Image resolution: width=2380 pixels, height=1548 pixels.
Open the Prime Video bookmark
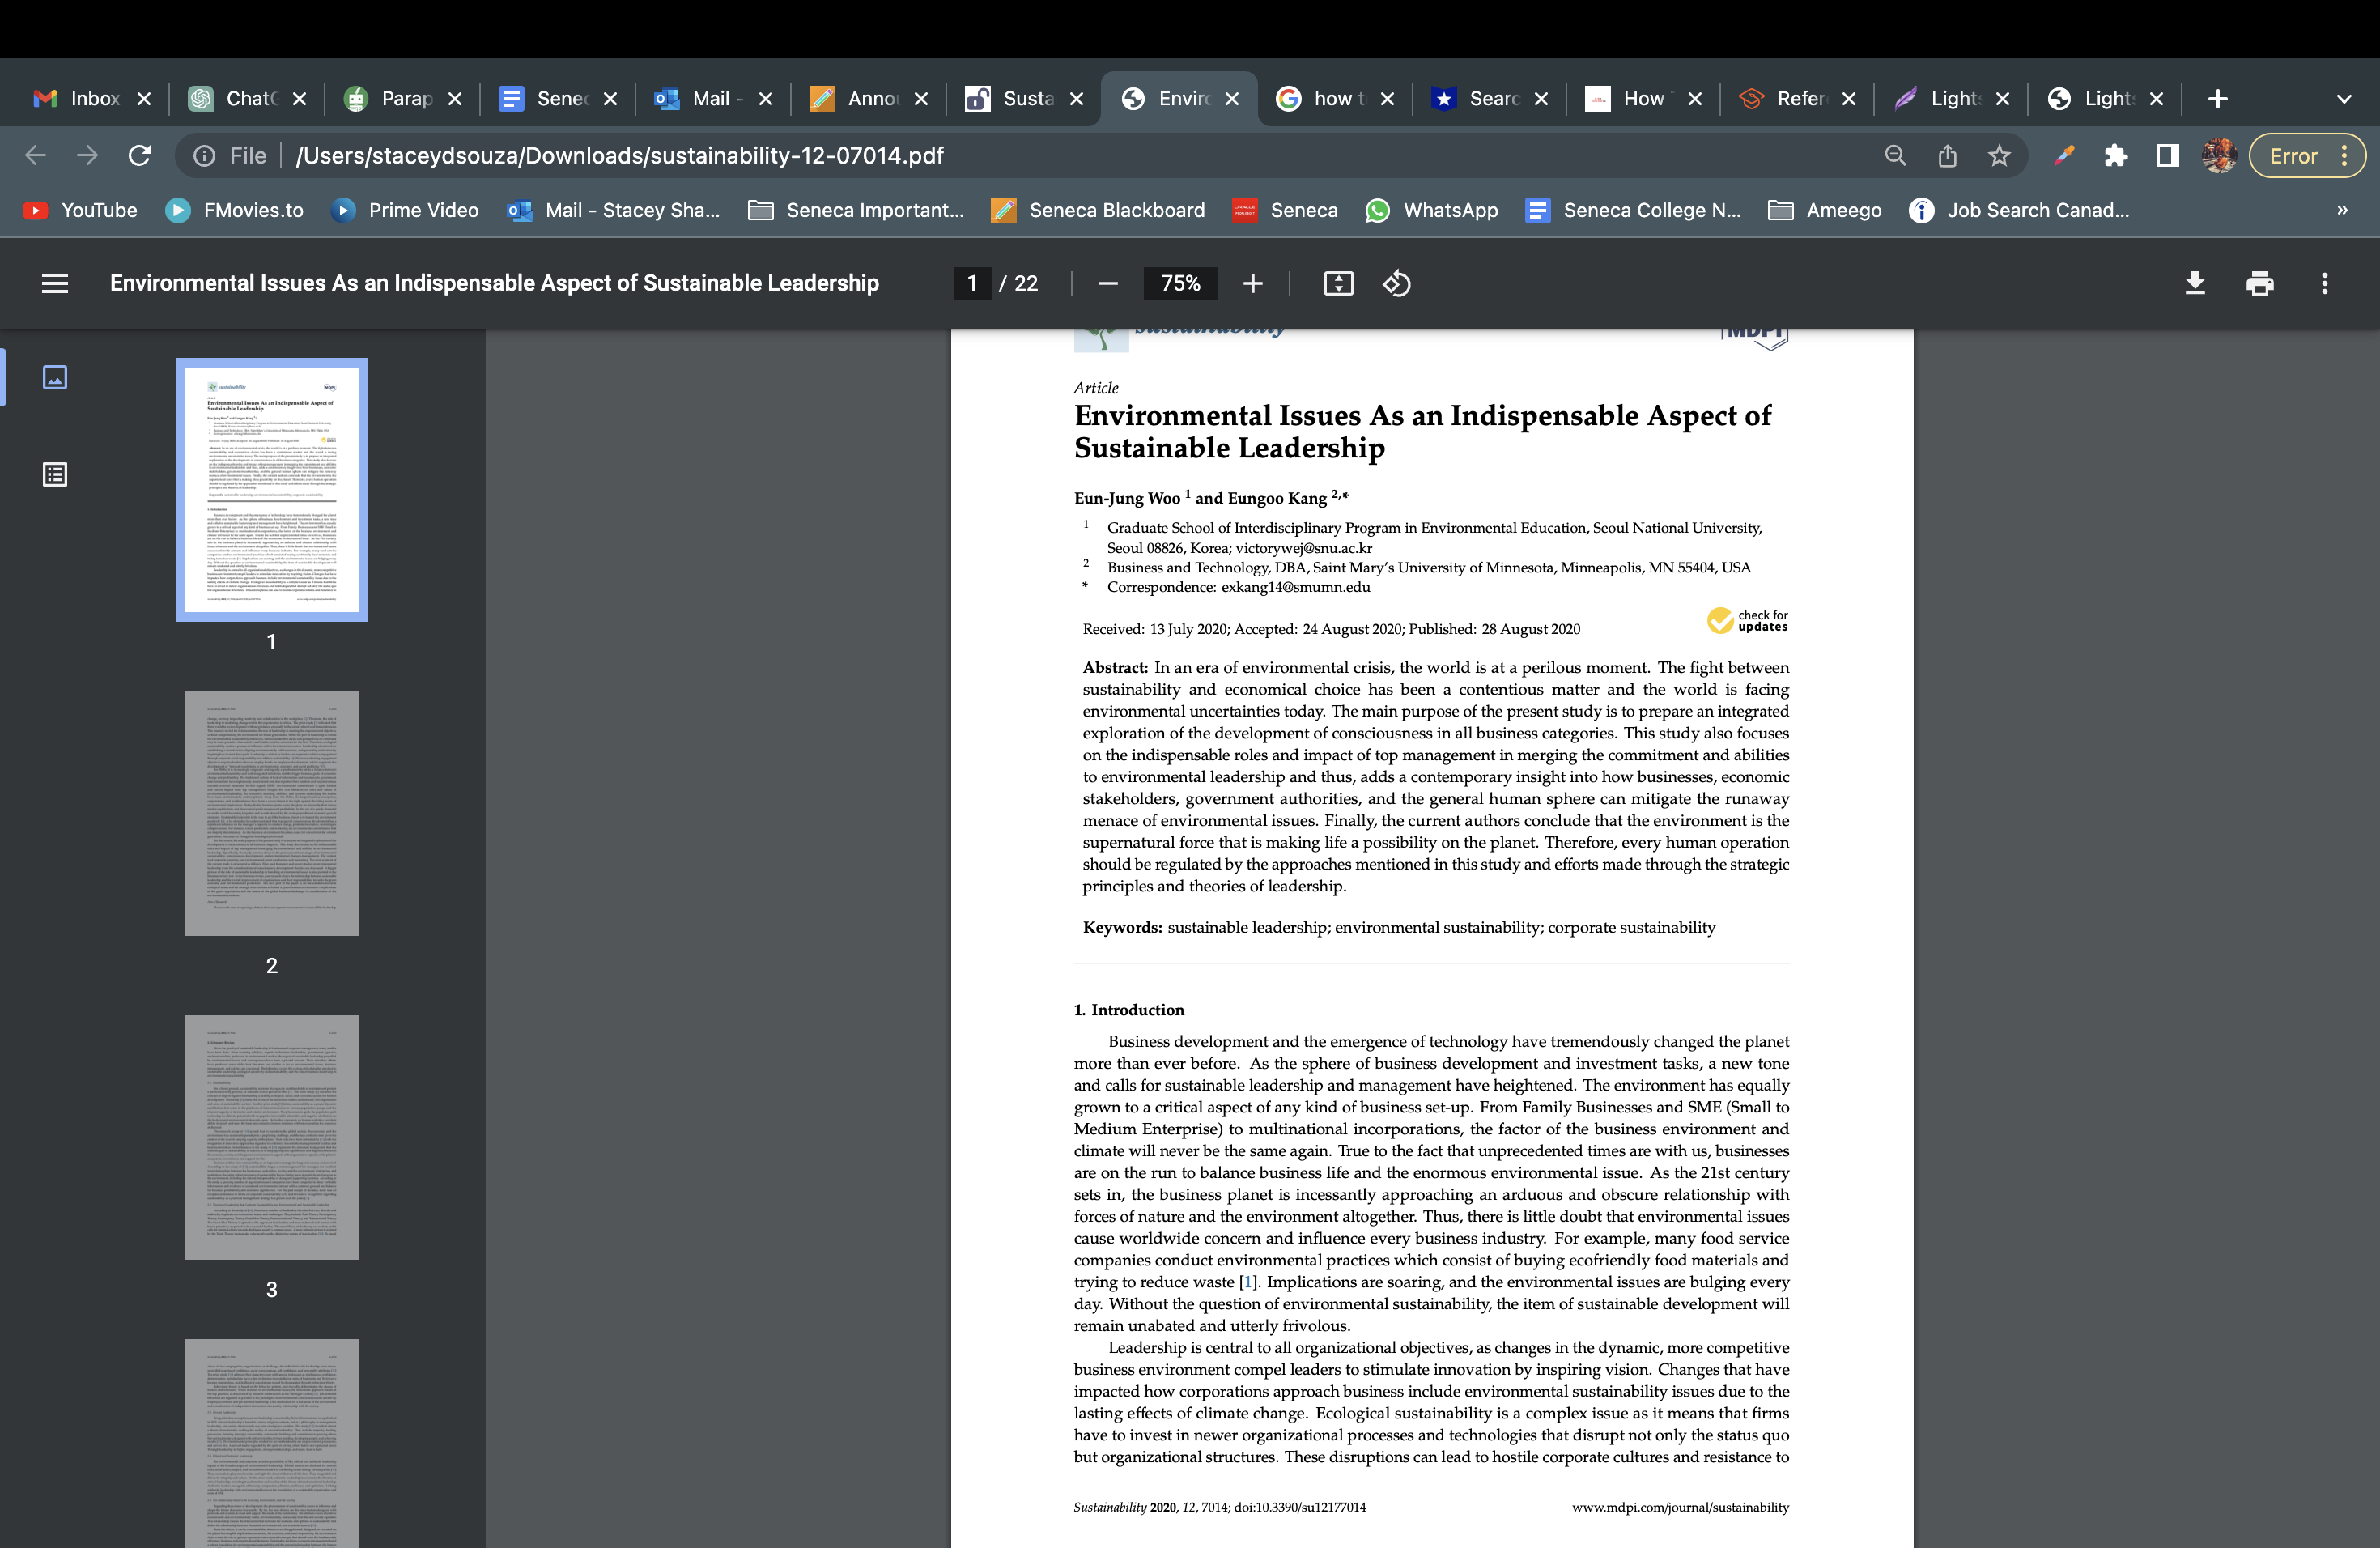(405, 210)
